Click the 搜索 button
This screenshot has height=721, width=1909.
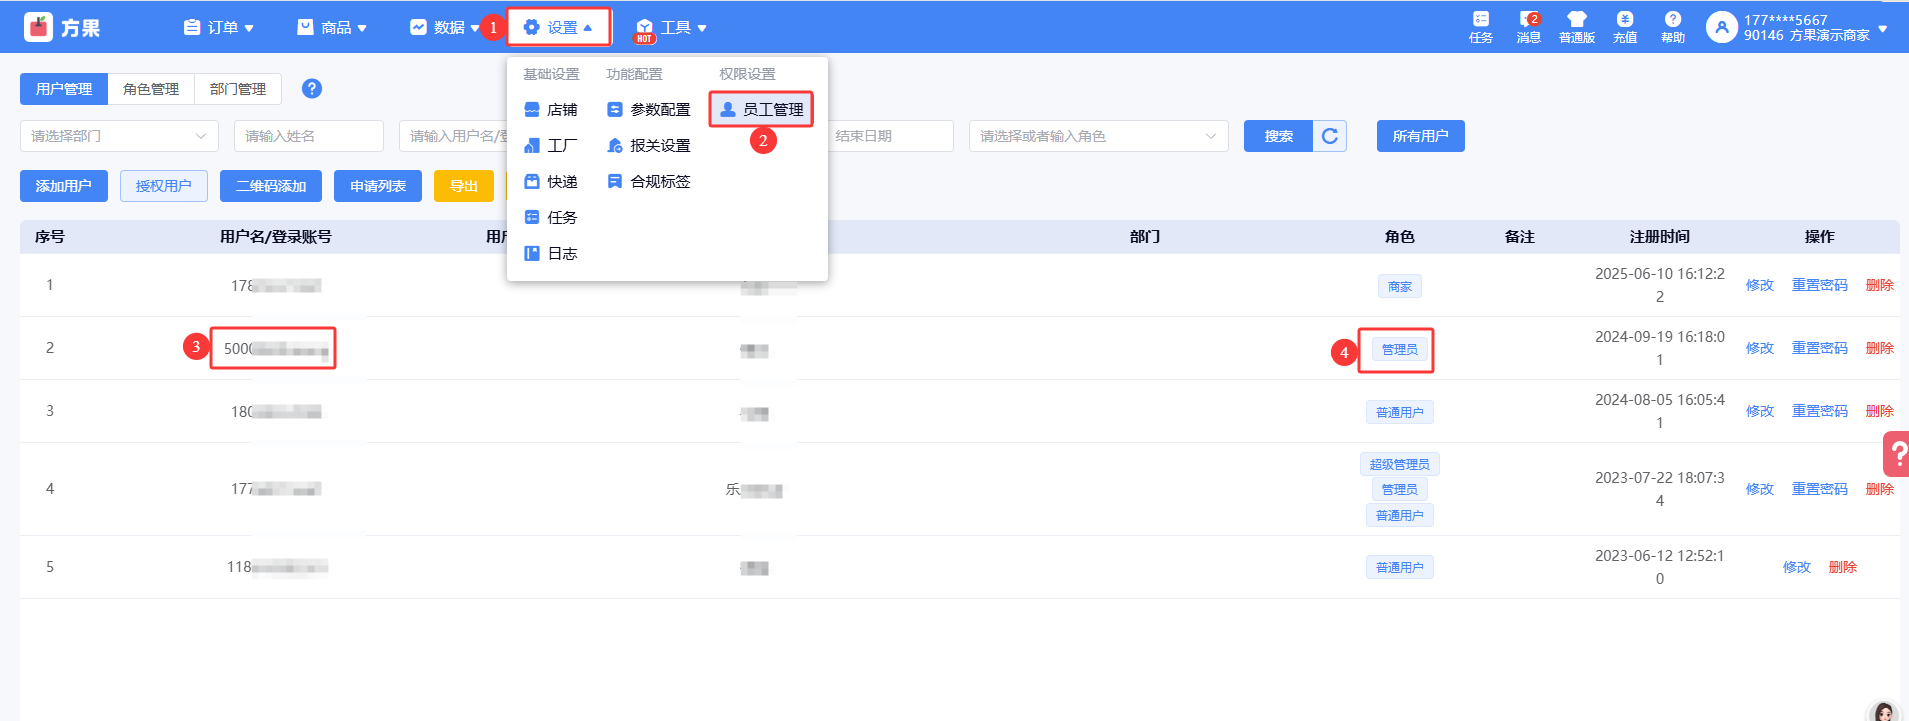[1278, 136]
